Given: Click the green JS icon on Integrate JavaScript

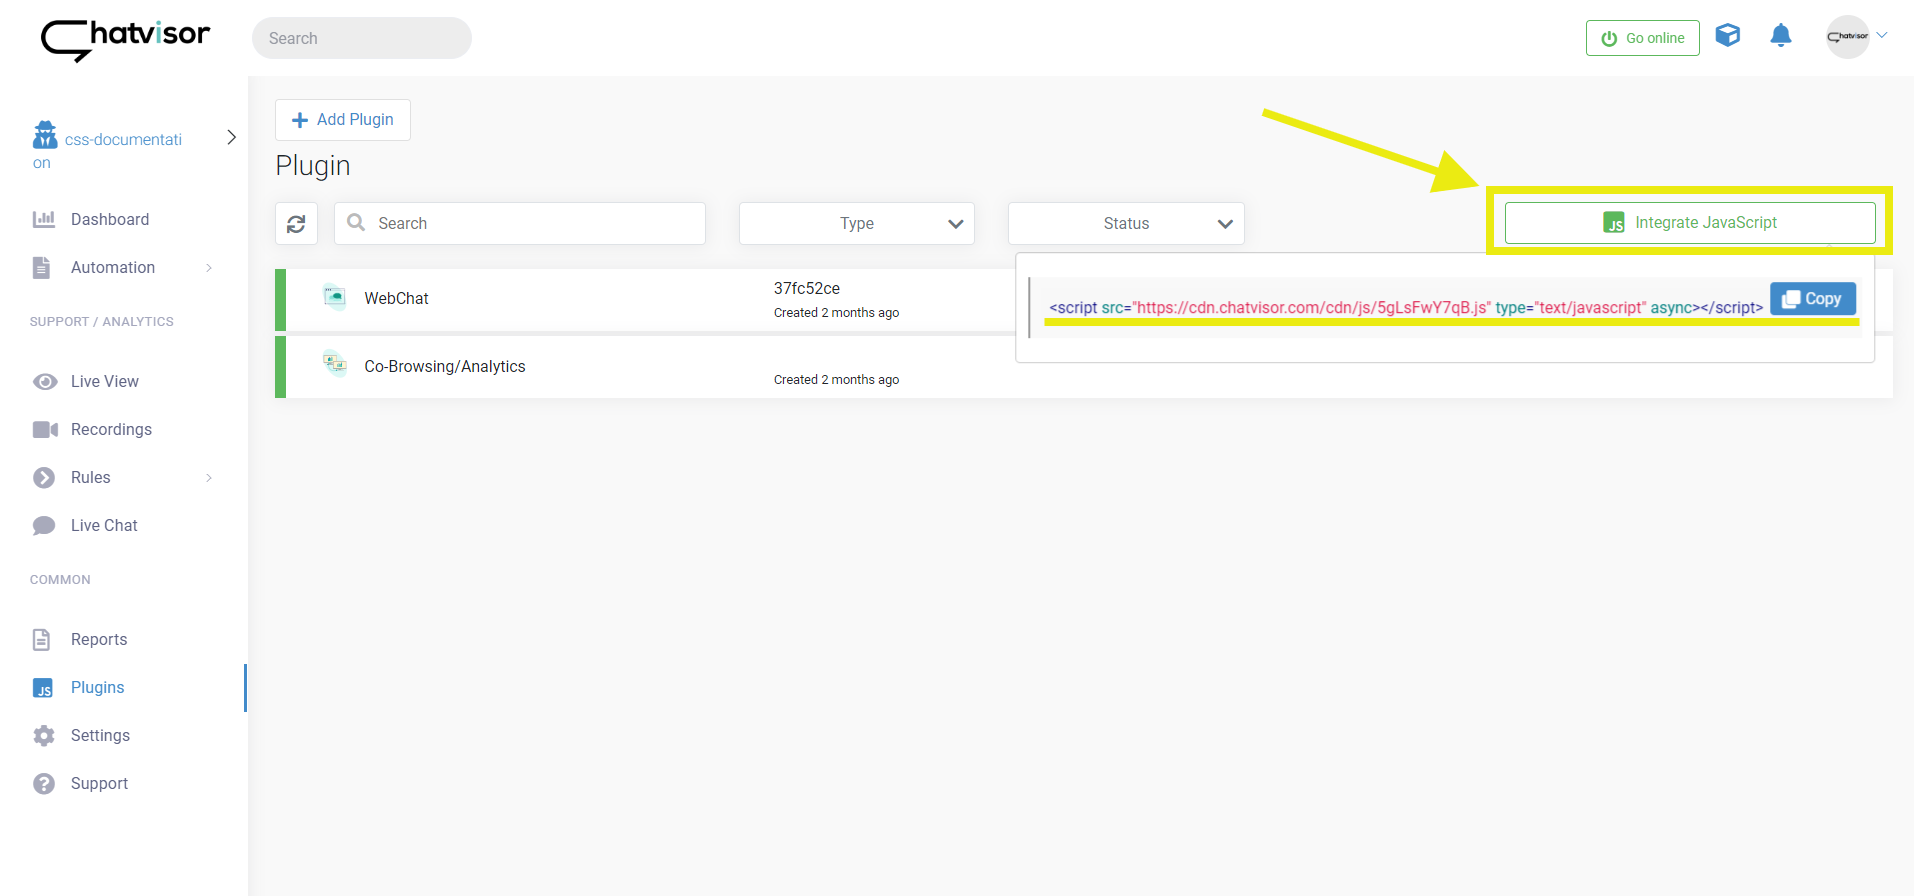Looking at the screenshot, I should pos(1614,222).
